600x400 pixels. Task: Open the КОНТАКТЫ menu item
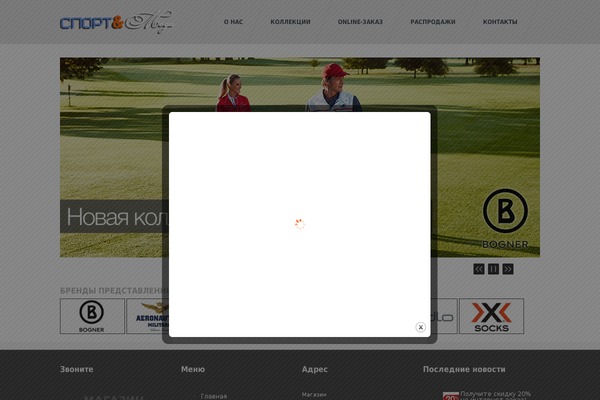(x=500, y=22)
